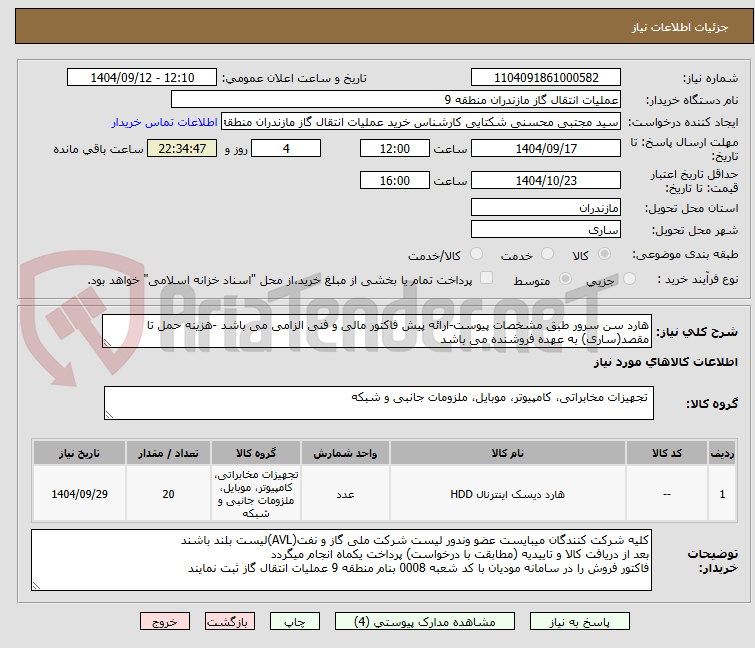Screen dimensions: 755x648
Task: Click the ساعت باقی مانده label
Action: pyautogui.click(x=98, y=149)
